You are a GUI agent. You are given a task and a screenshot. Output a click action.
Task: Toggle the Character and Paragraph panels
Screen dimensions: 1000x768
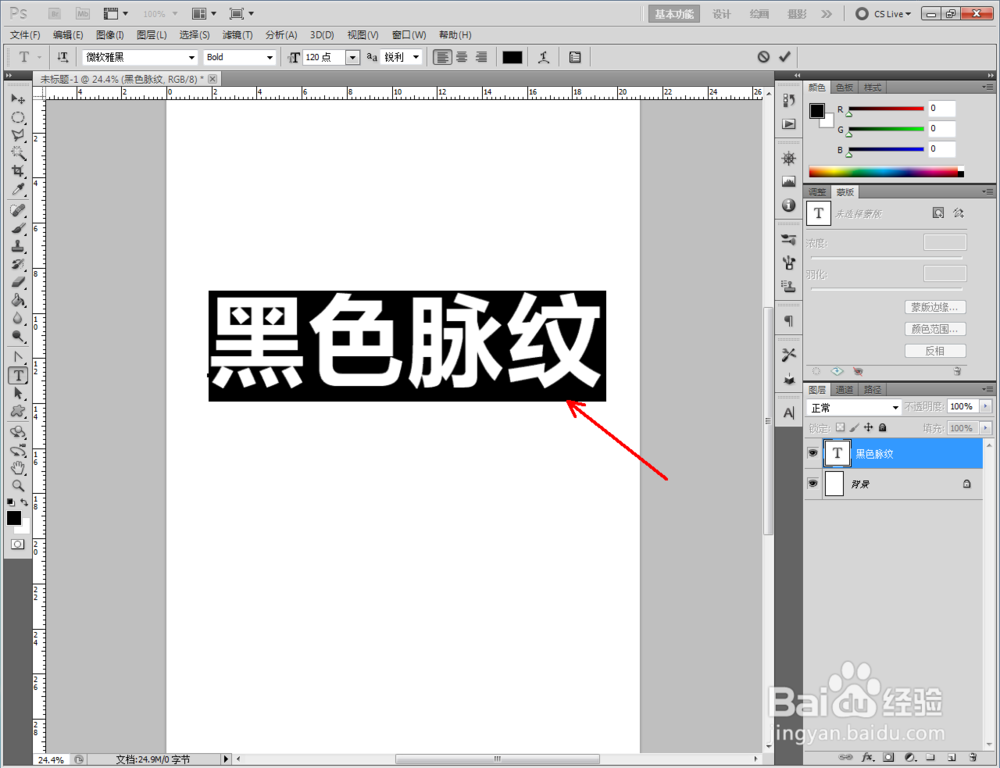(x=575, y=57)
